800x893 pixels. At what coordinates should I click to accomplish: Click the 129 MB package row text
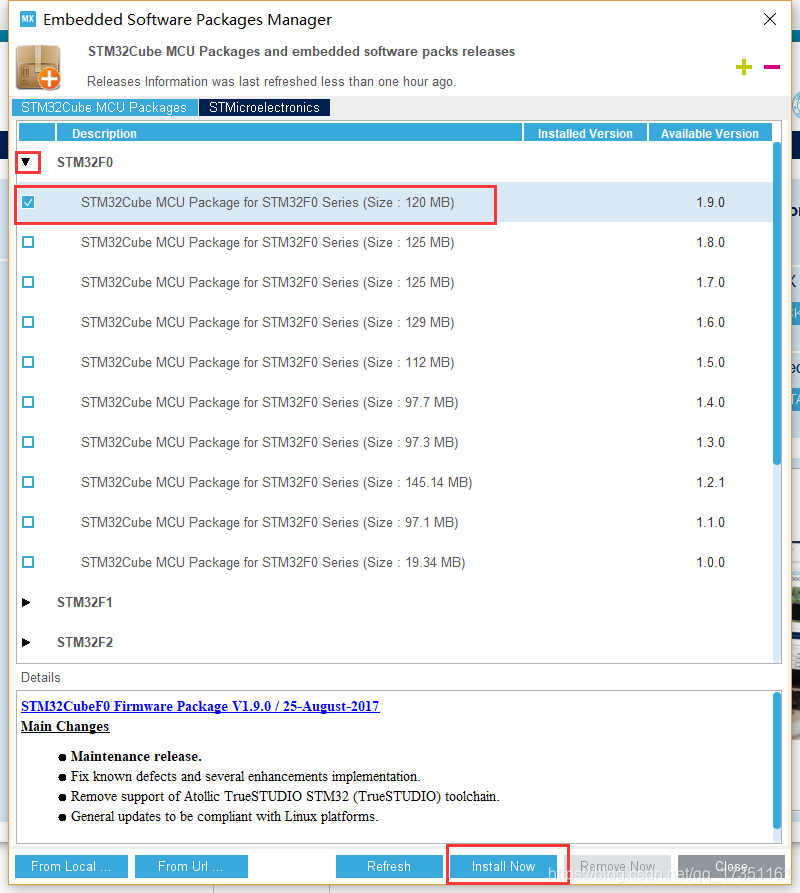click(268, 322)
